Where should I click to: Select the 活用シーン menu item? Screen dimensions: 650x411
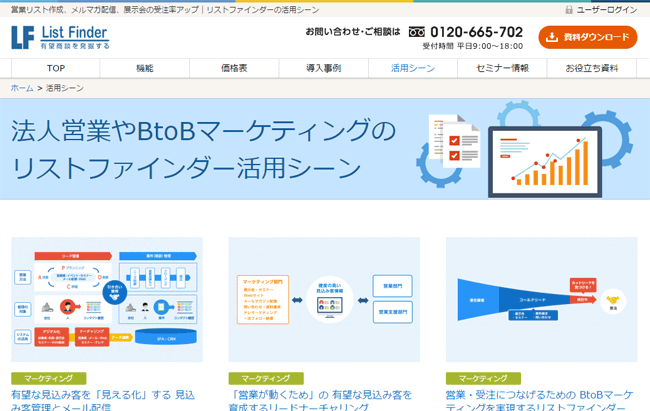click(413, 68)
